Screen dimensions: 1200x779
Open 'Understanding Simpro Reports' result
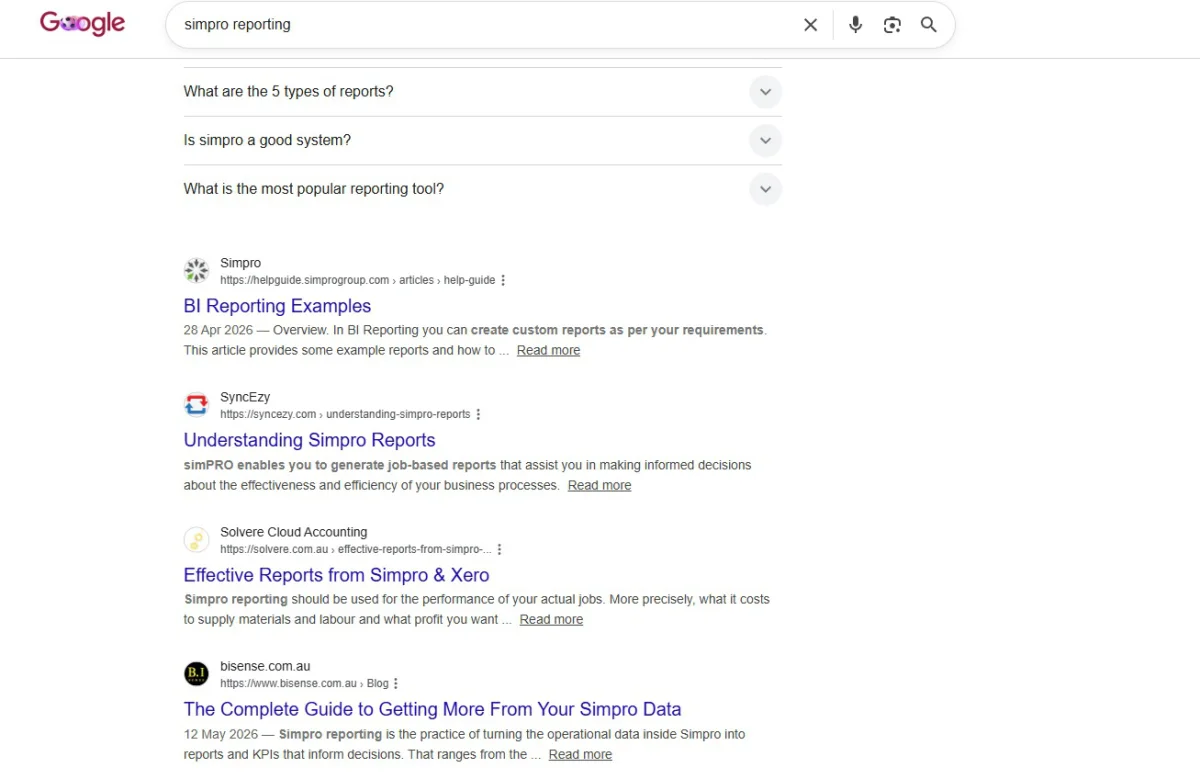tap(309, 440)
